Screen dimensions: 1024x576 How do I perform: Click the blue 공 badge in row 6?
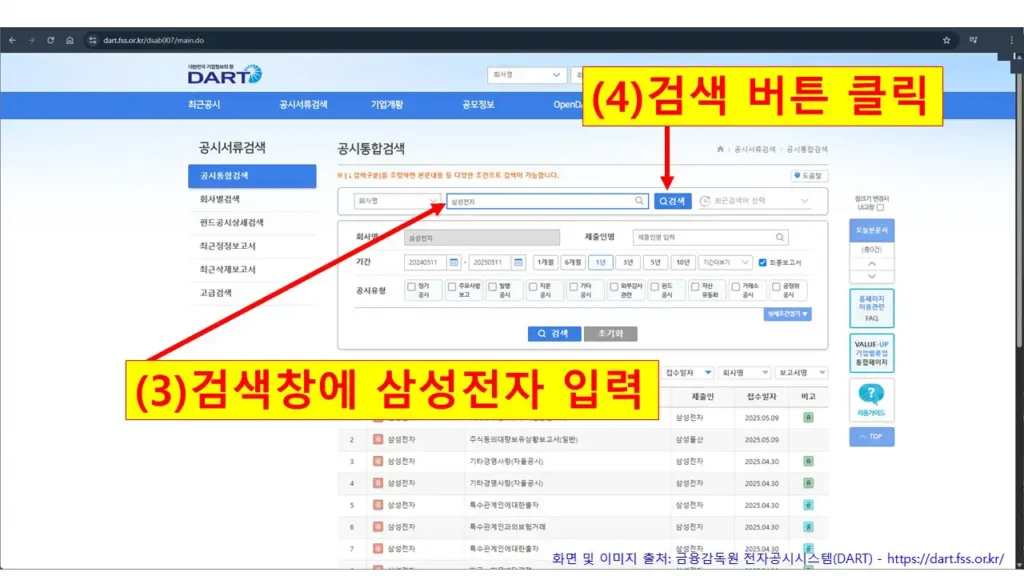[x=808, y=526]
